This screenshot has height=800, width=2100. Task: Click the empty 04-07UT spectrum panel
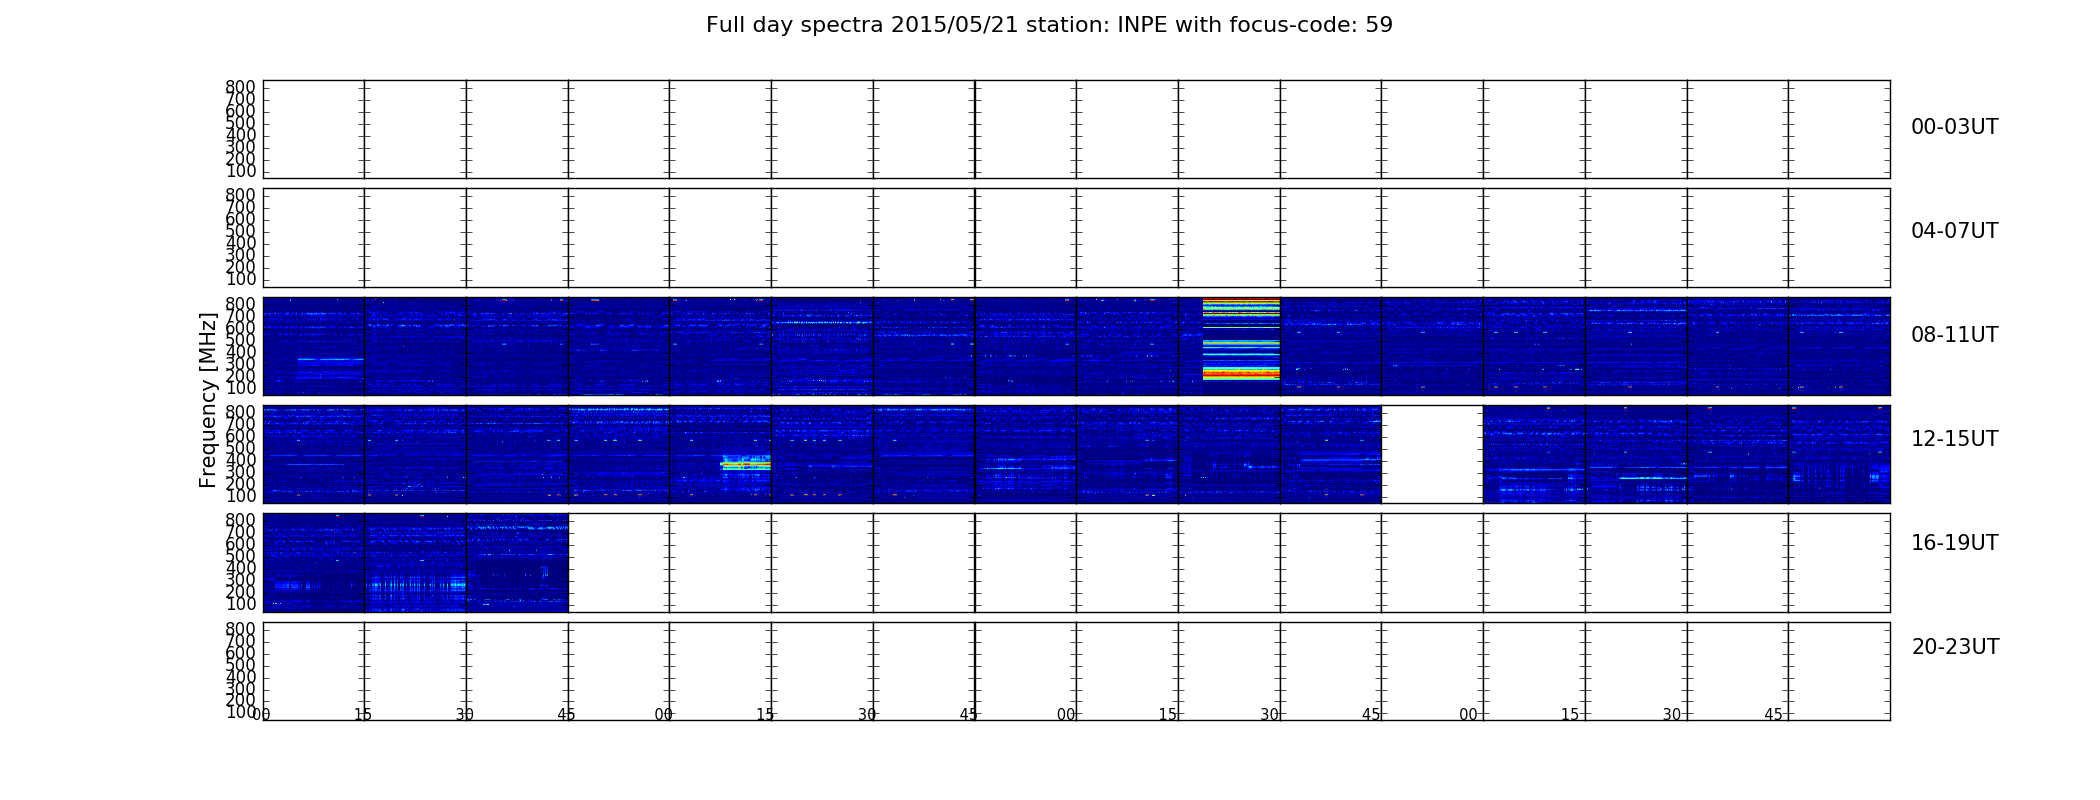click(1076, 238)
